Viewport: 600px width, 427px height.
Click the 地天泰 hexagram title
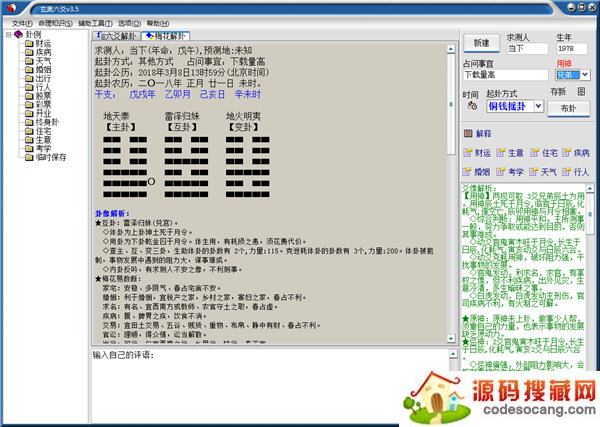click(116, 116)
